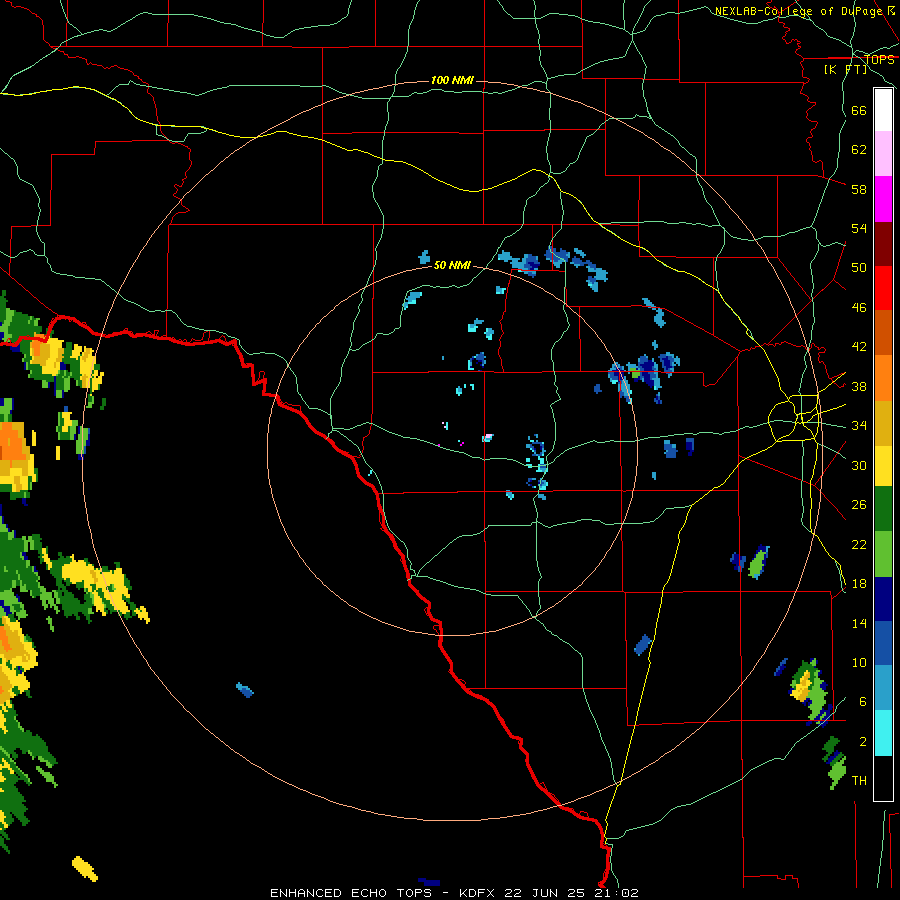This screenshot has height=900, width=900.
Task: Select the 62 label on the tops scale
Action: (859, 150)
